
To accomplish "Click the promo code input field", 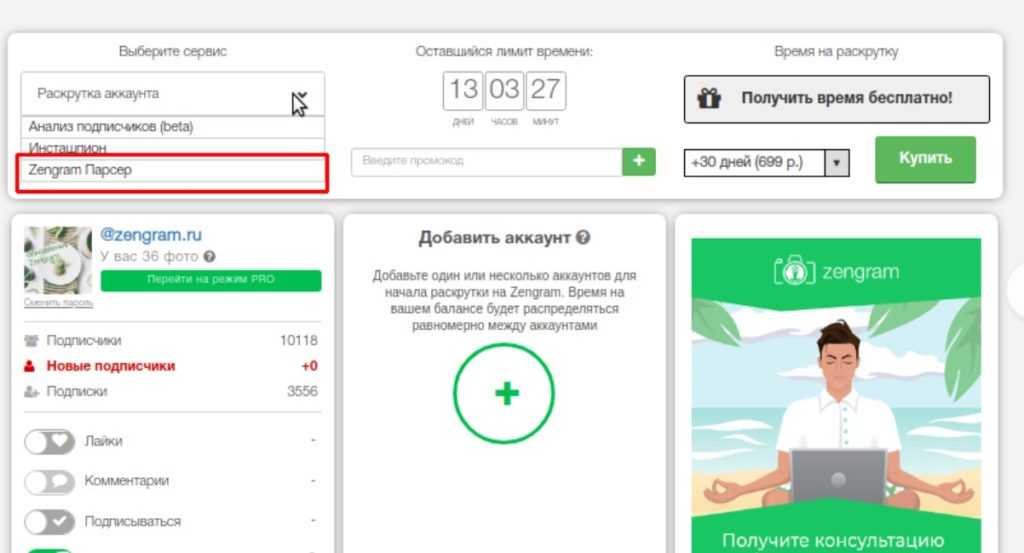I will pos(487,161).
